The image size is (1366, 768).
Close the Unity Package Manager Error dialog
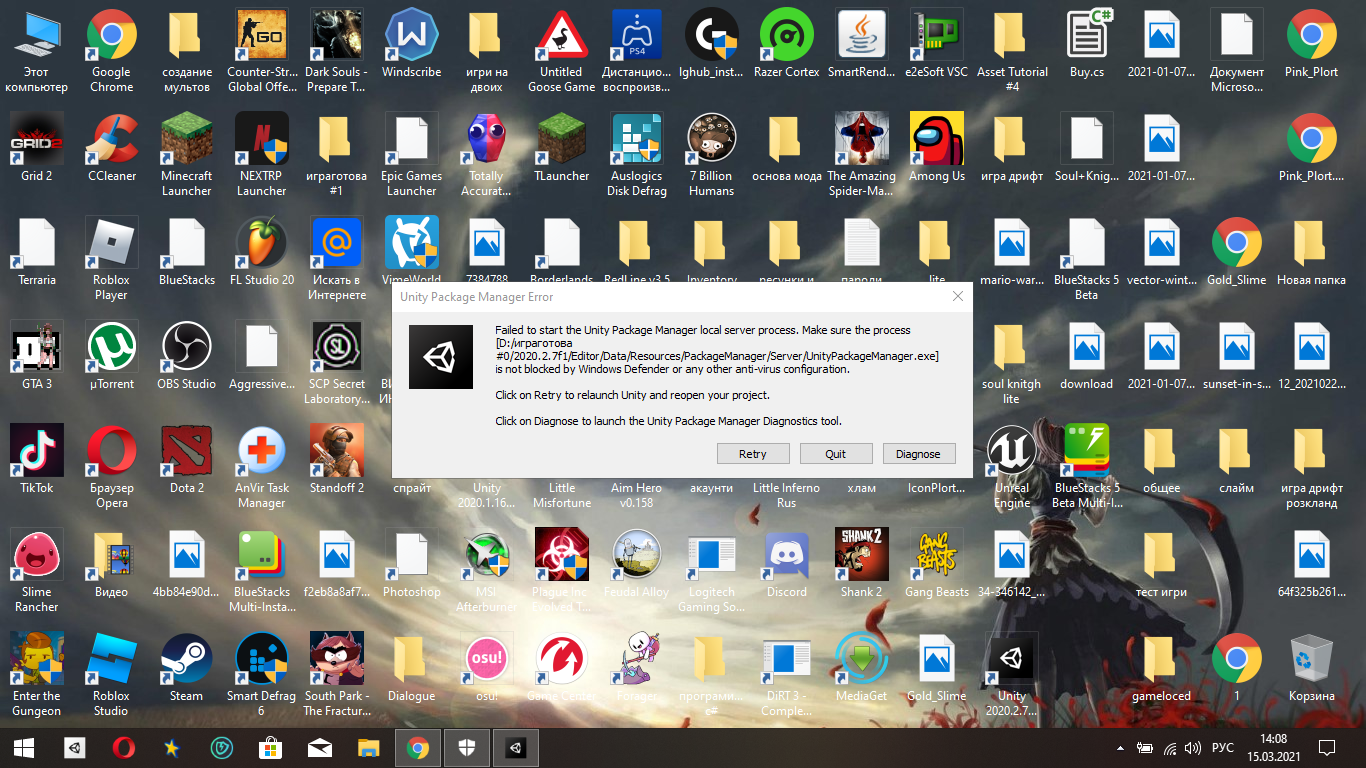point(957,296)
